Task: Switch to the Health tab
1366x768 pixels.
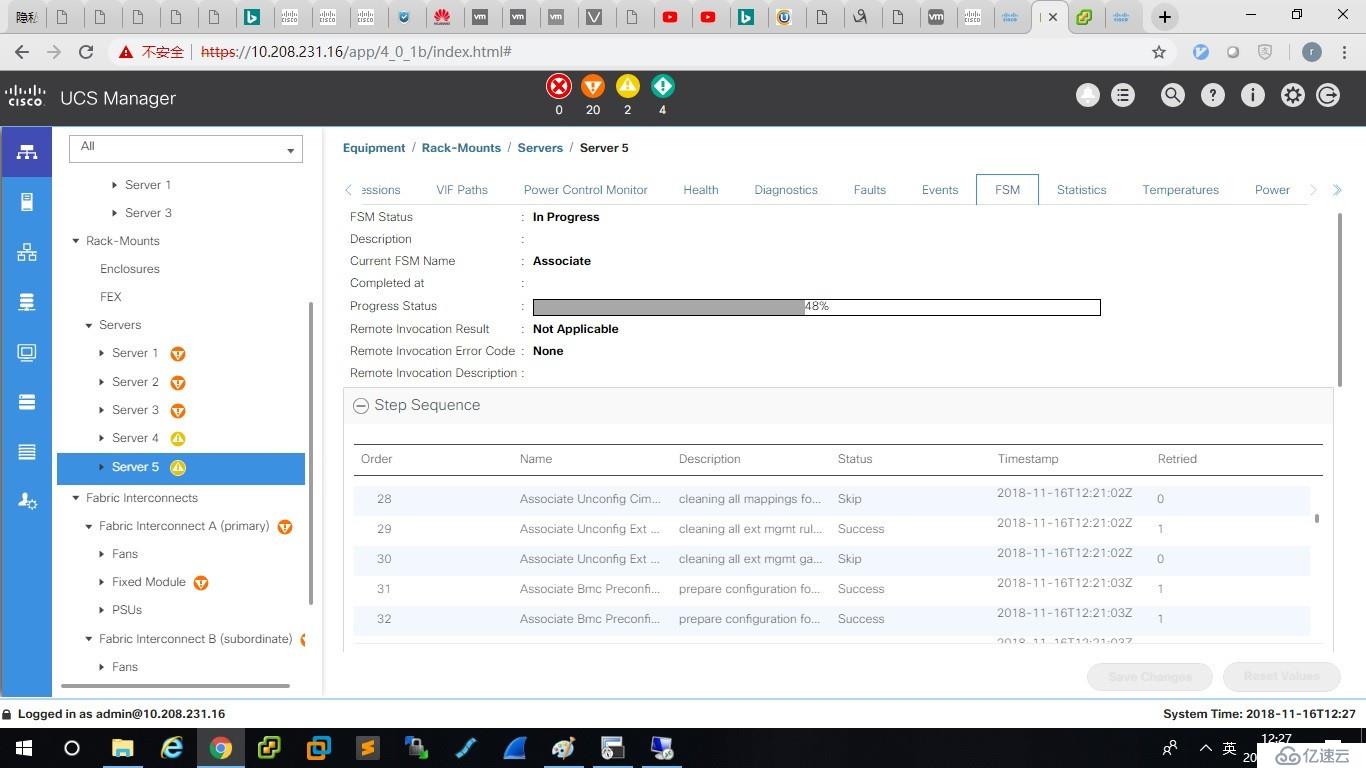Action: pos(701,190)
